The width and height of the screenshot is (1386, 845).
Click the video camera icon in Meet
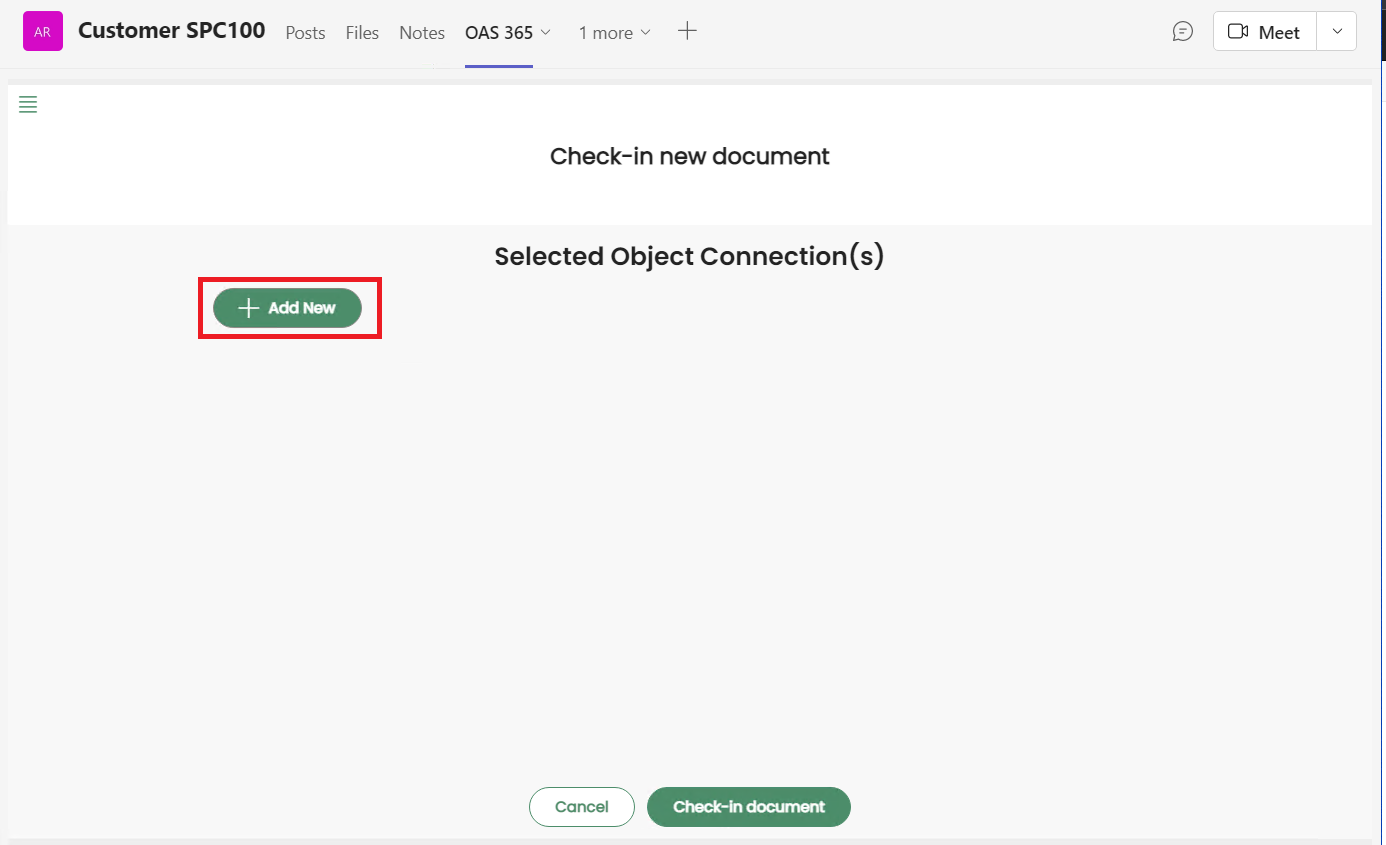(1238, 32)
